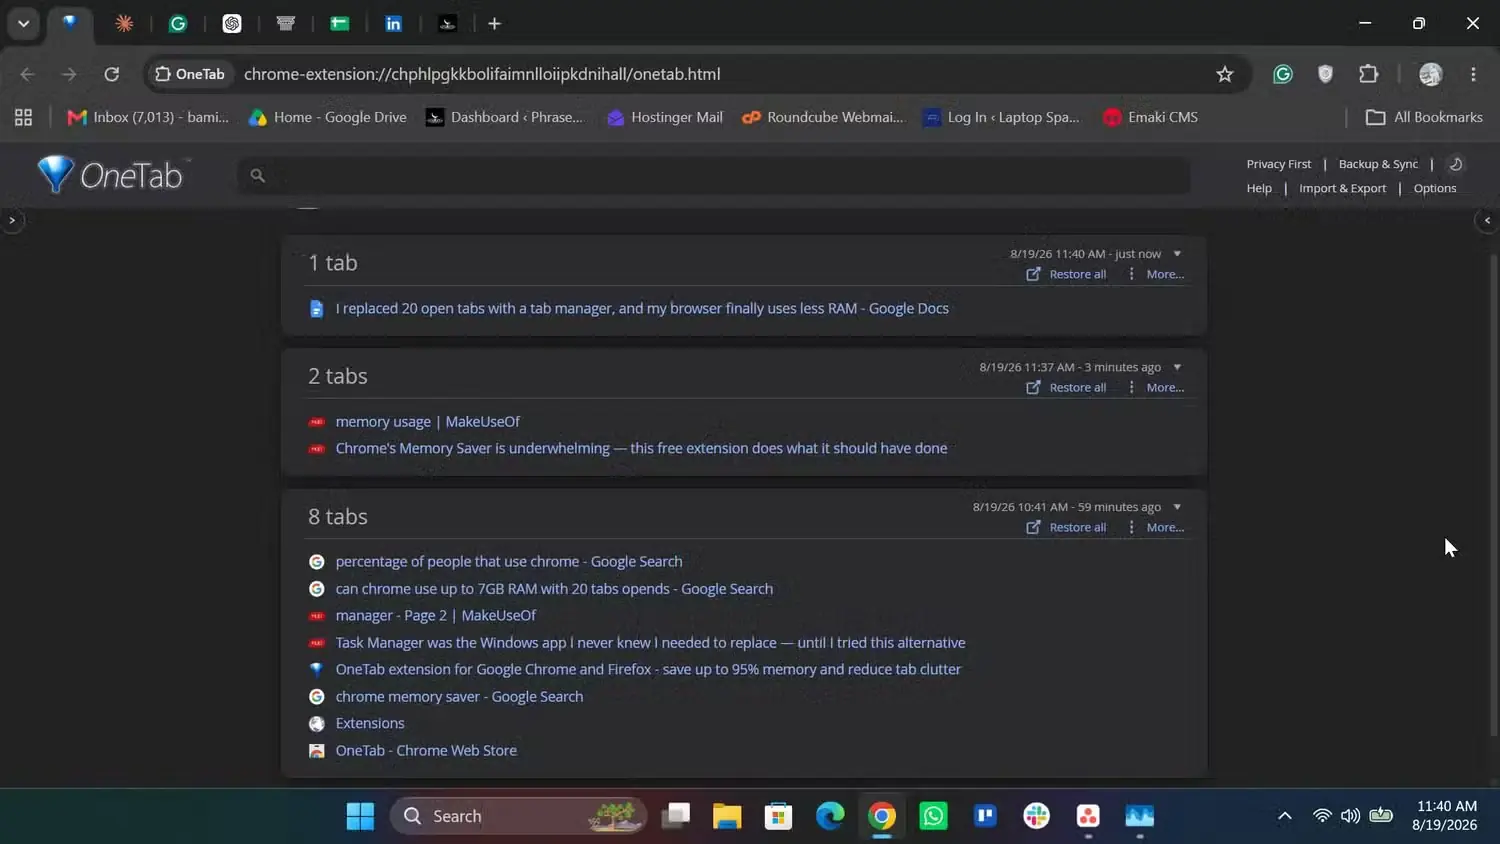
Task: Open a new browser tab
Action: pyautogui.click(x=494, y=23)
